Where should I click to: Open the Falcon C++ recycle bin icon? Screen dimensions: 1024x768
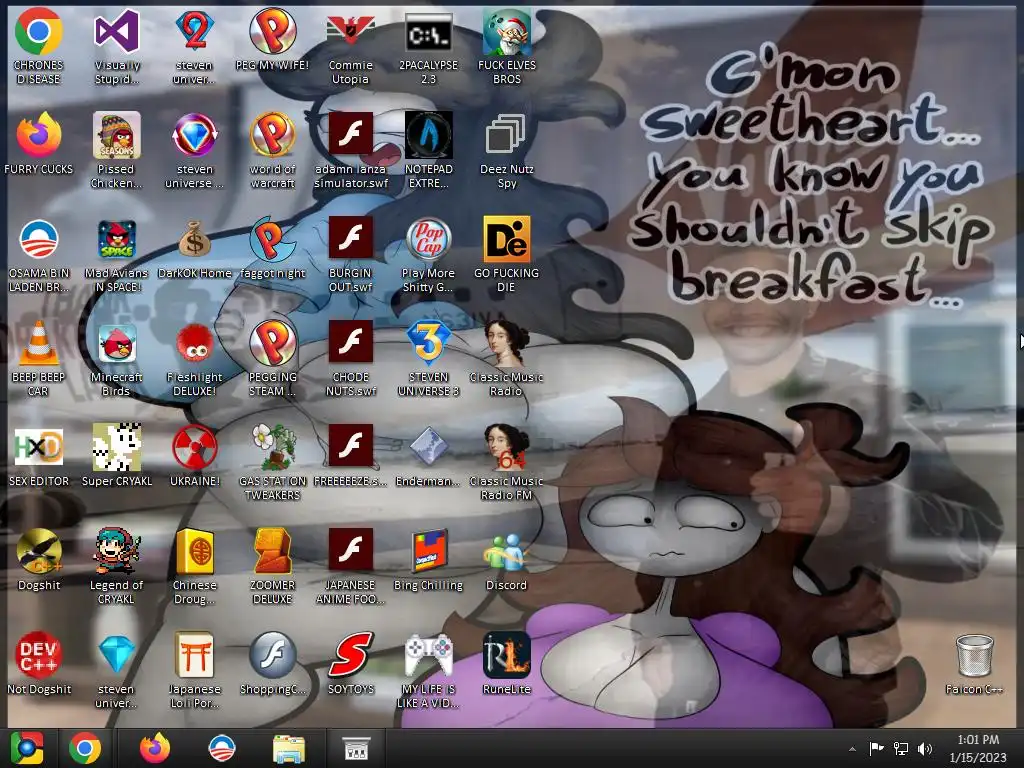tap(974, 654)
